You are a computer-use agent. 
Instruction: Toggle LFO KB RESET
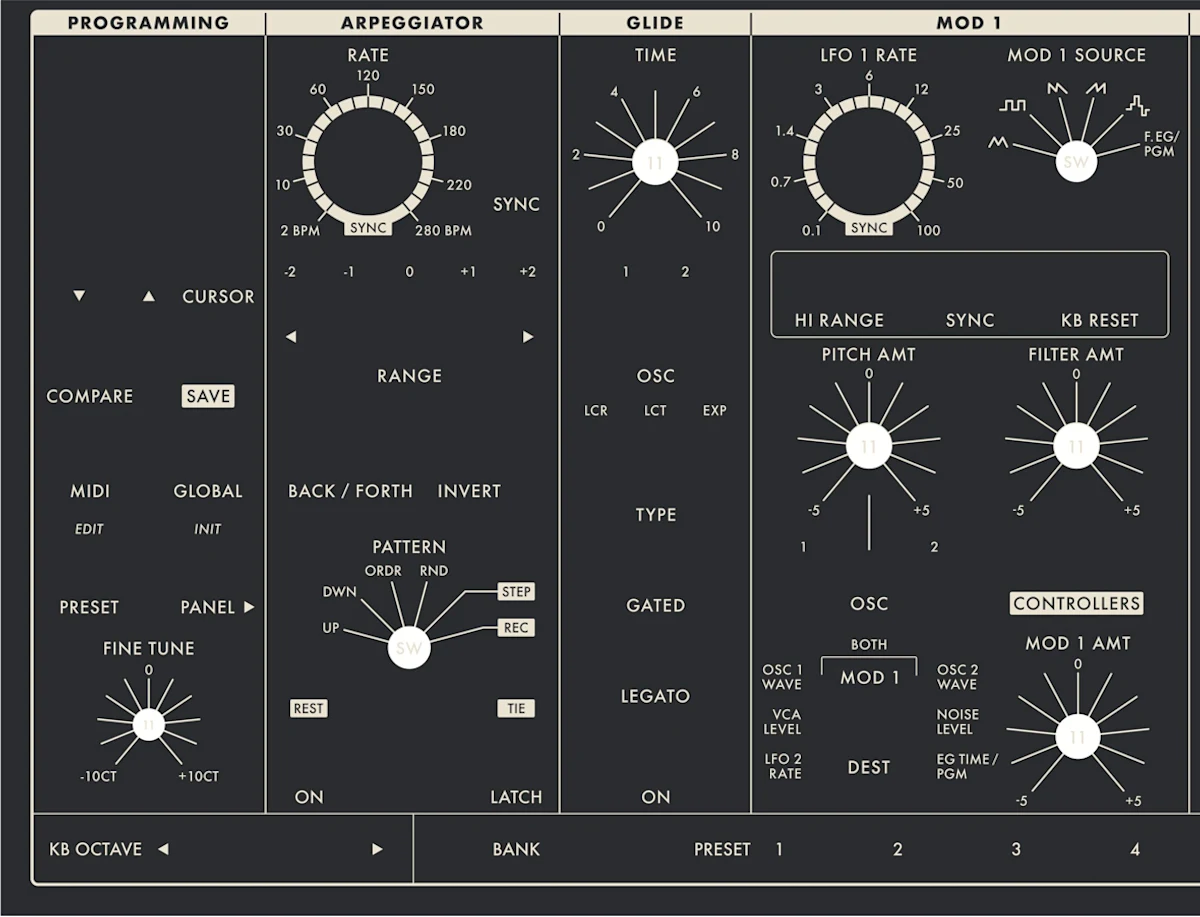tap(1099, 320)
